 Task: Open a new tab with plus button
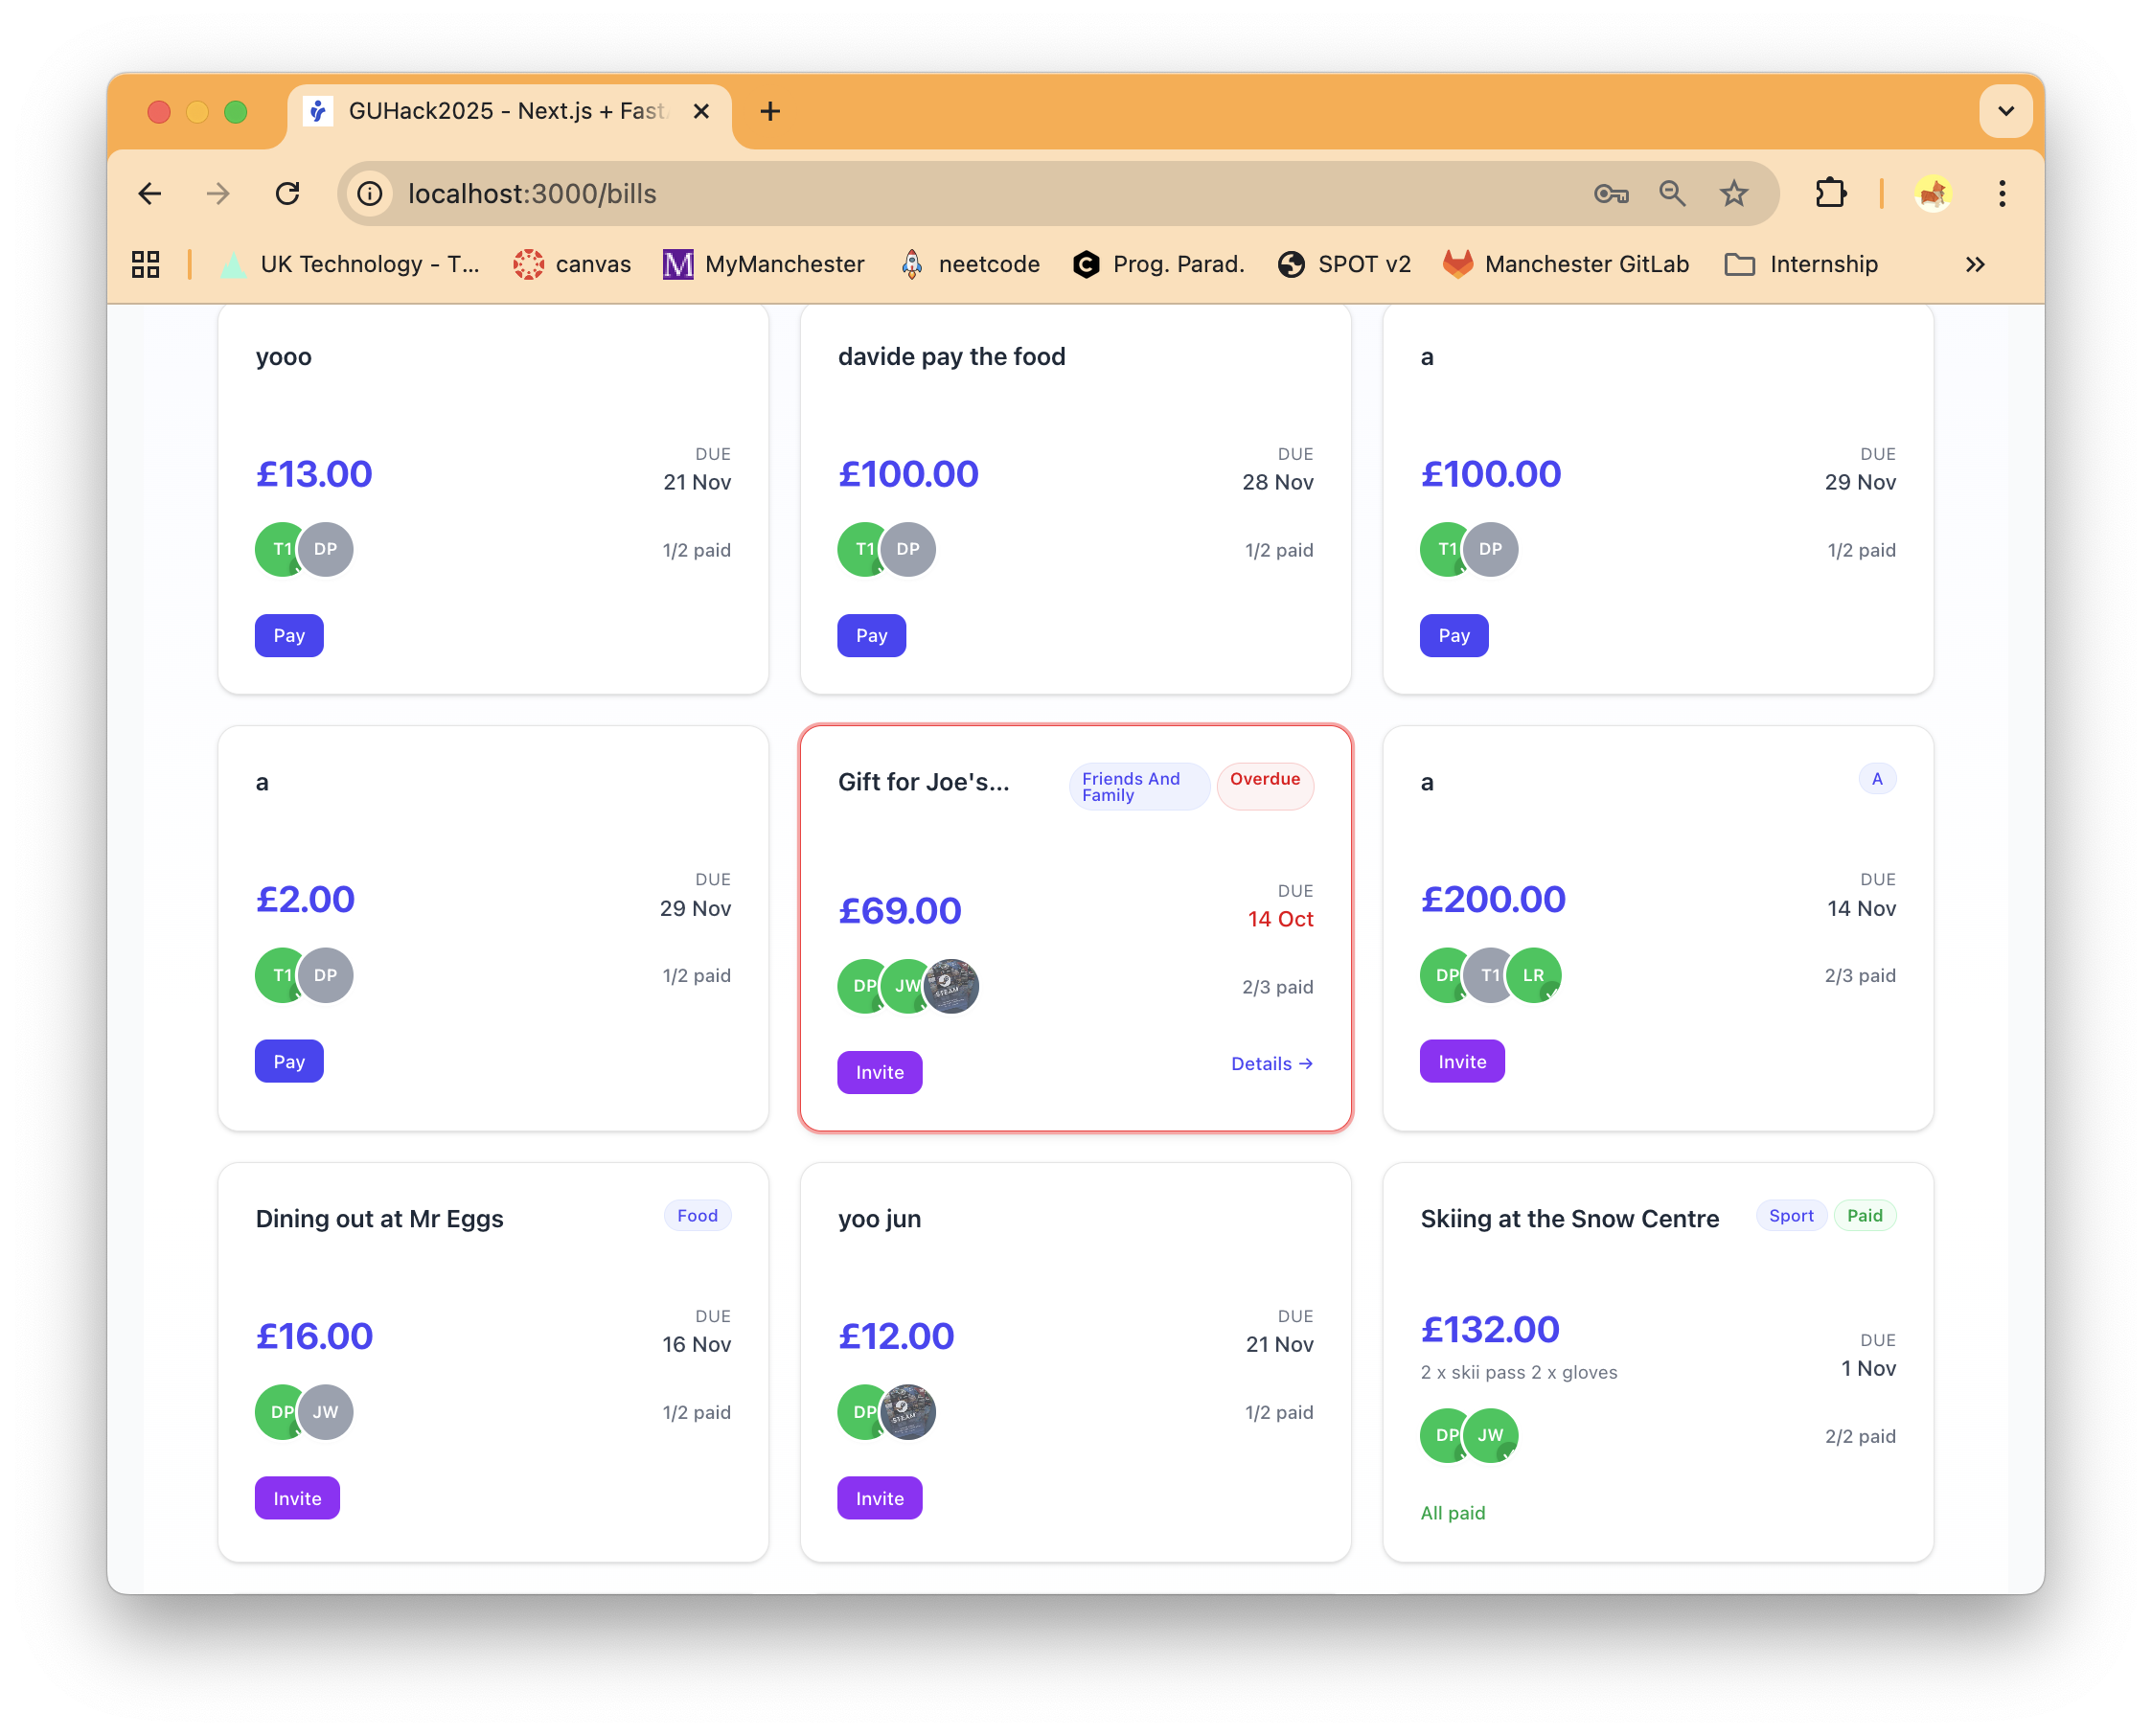pos(770,111)
